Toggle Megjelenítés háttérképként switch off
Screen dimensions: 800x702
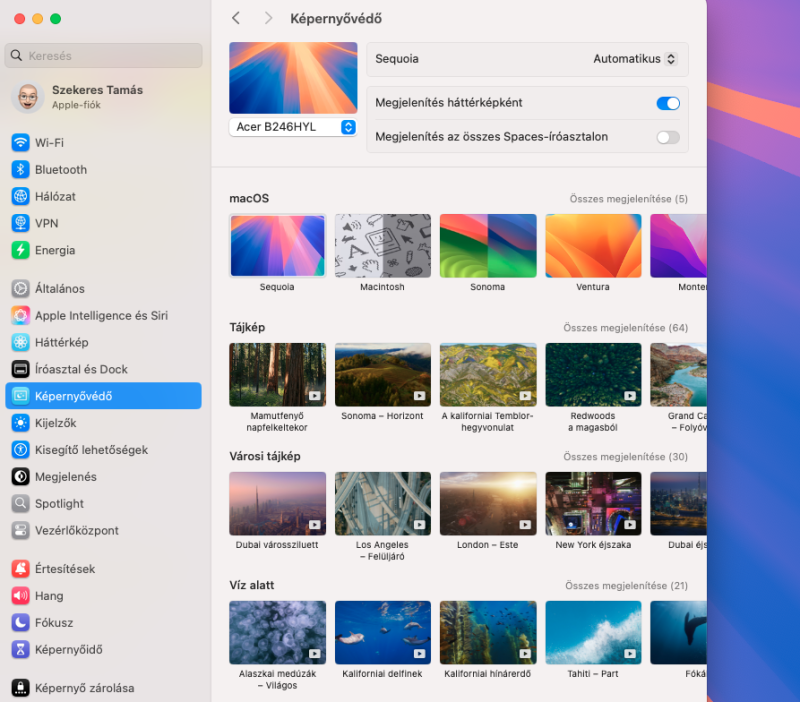pos(668,103)
